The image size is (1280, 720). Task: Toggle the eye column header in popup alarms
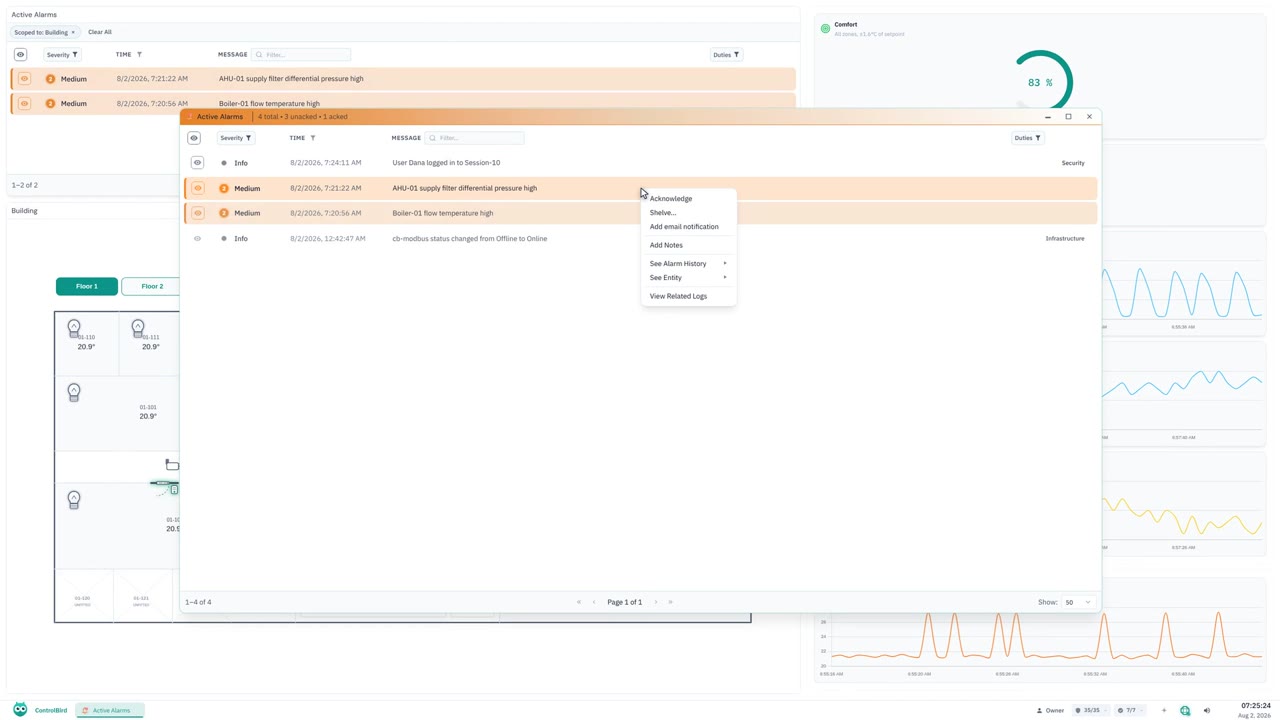coord(194,138)
